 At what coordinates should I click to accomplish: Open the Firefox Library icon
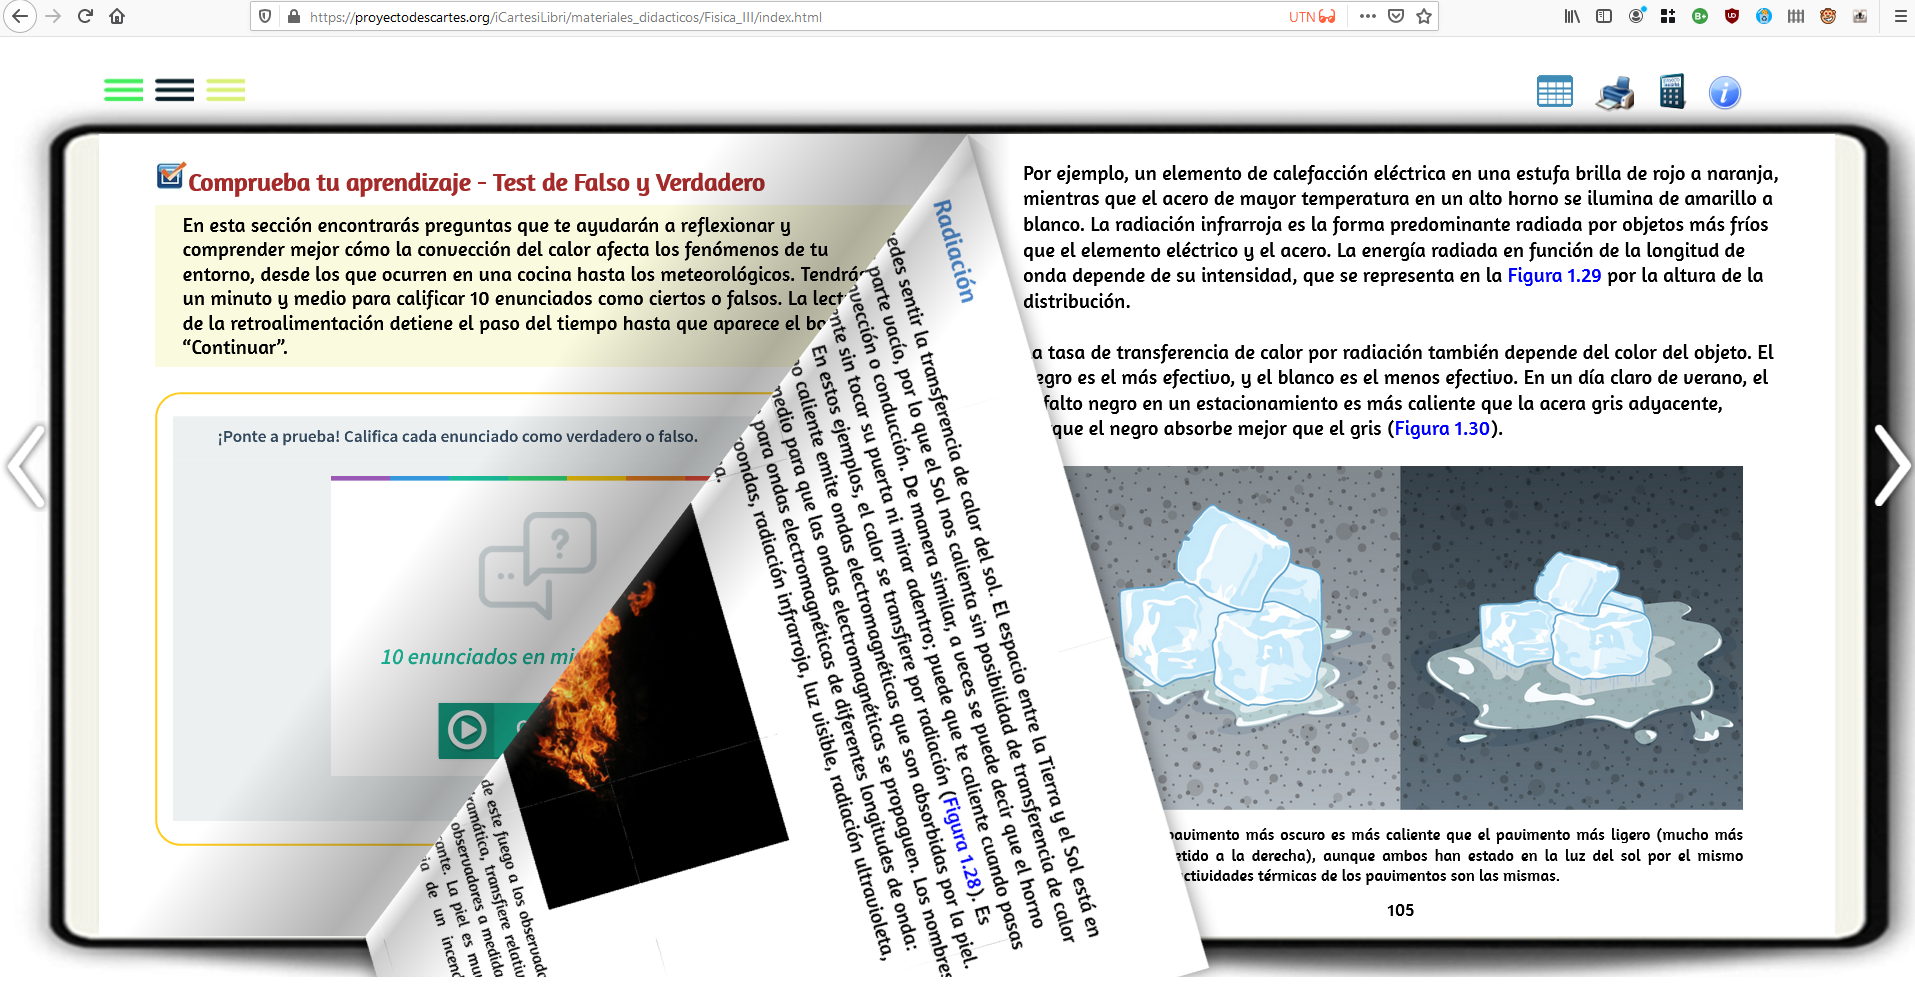tap(1572, 16)
